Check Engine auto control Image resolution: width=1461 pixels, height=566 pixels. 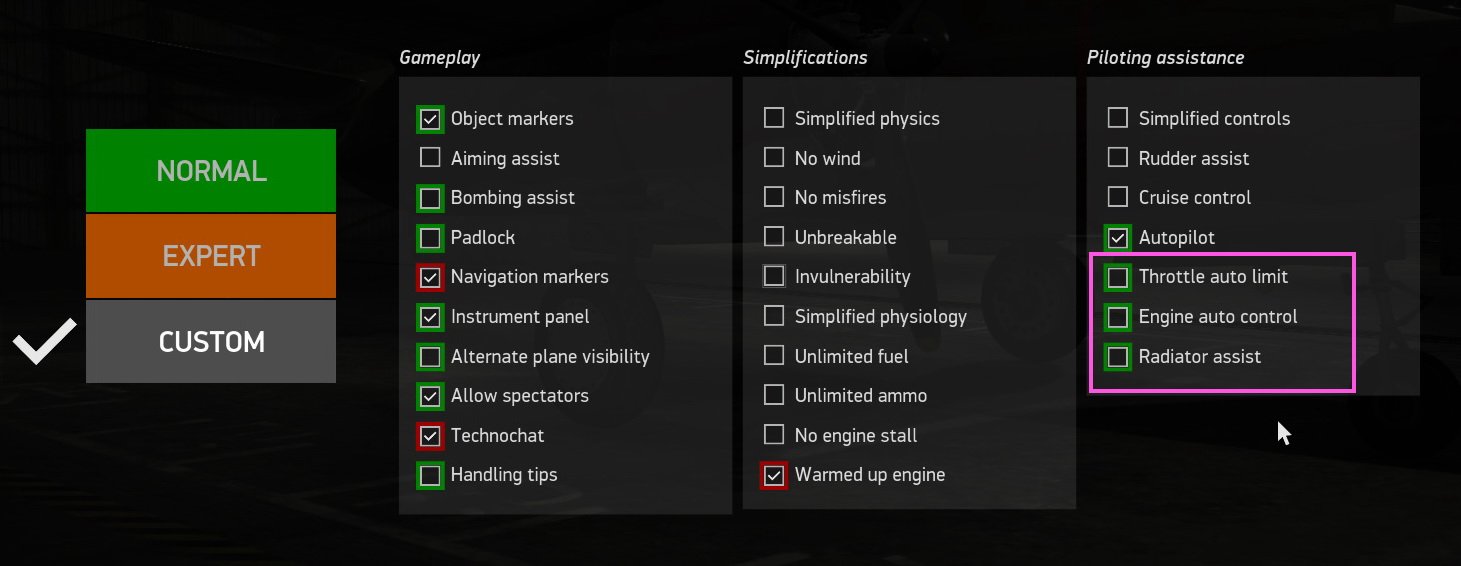click(1118, 317)
